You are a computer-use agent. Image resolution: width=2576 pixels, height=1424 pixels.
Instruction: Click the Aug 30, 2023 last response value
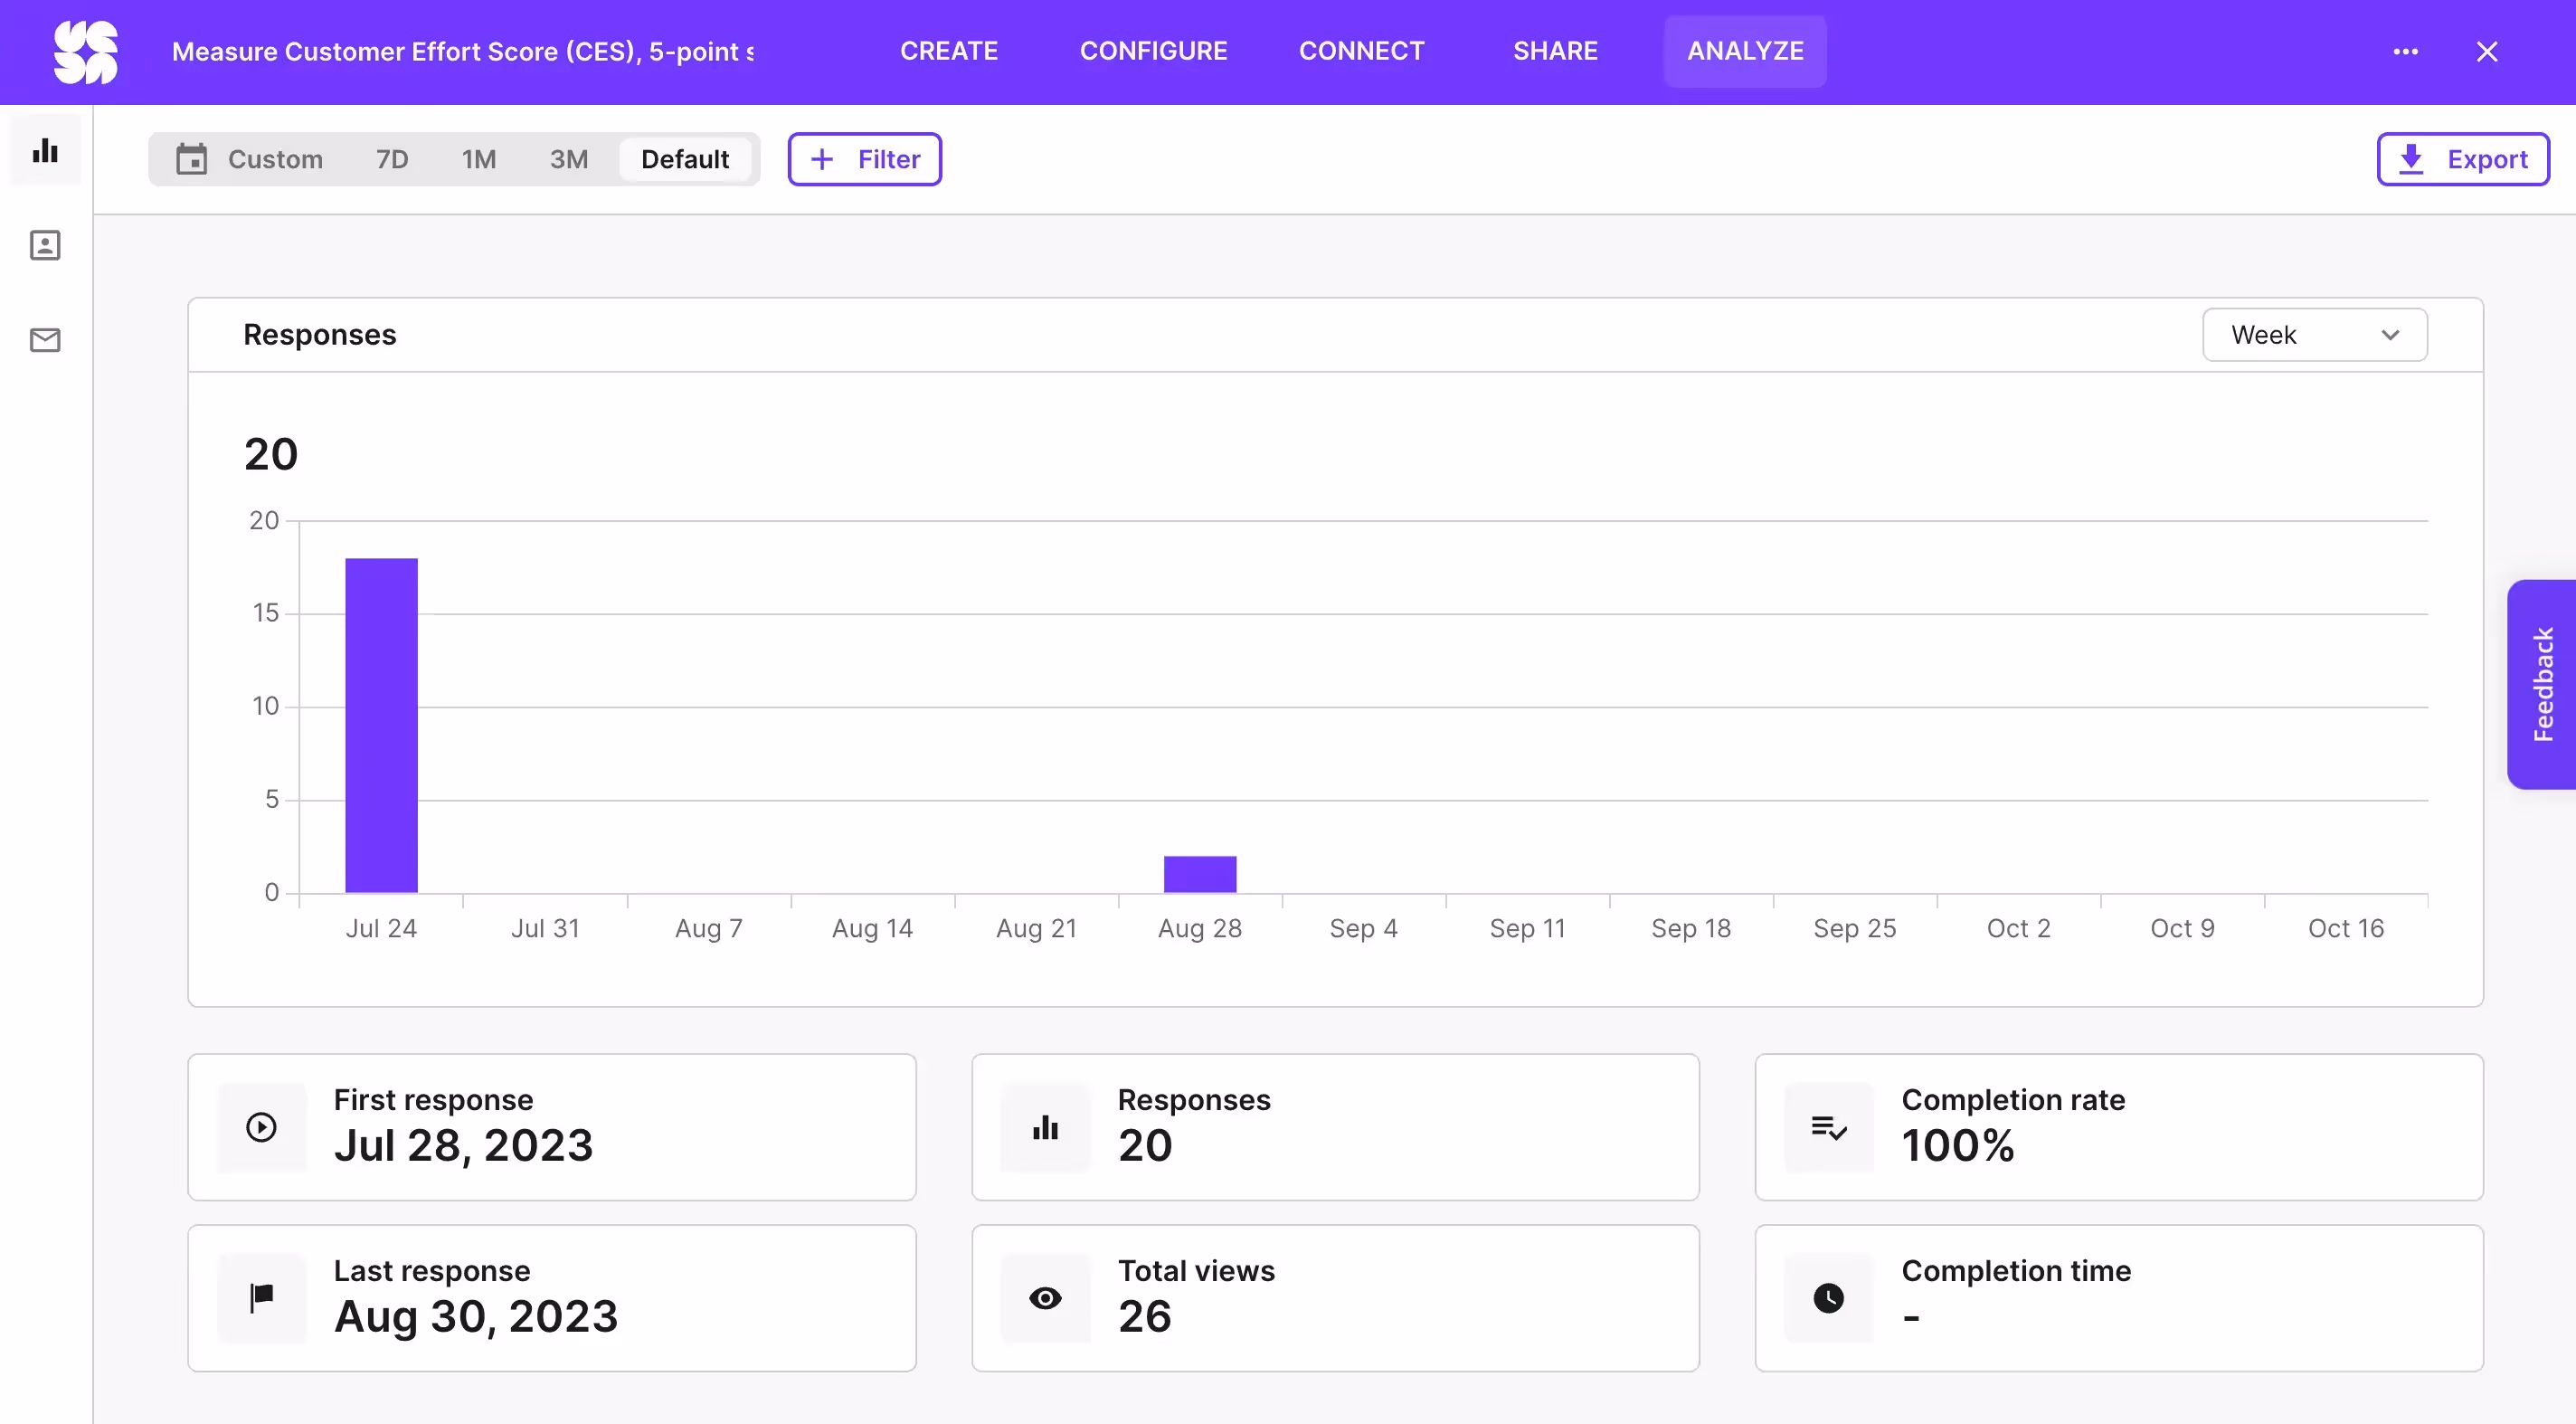click(476, 1316)
